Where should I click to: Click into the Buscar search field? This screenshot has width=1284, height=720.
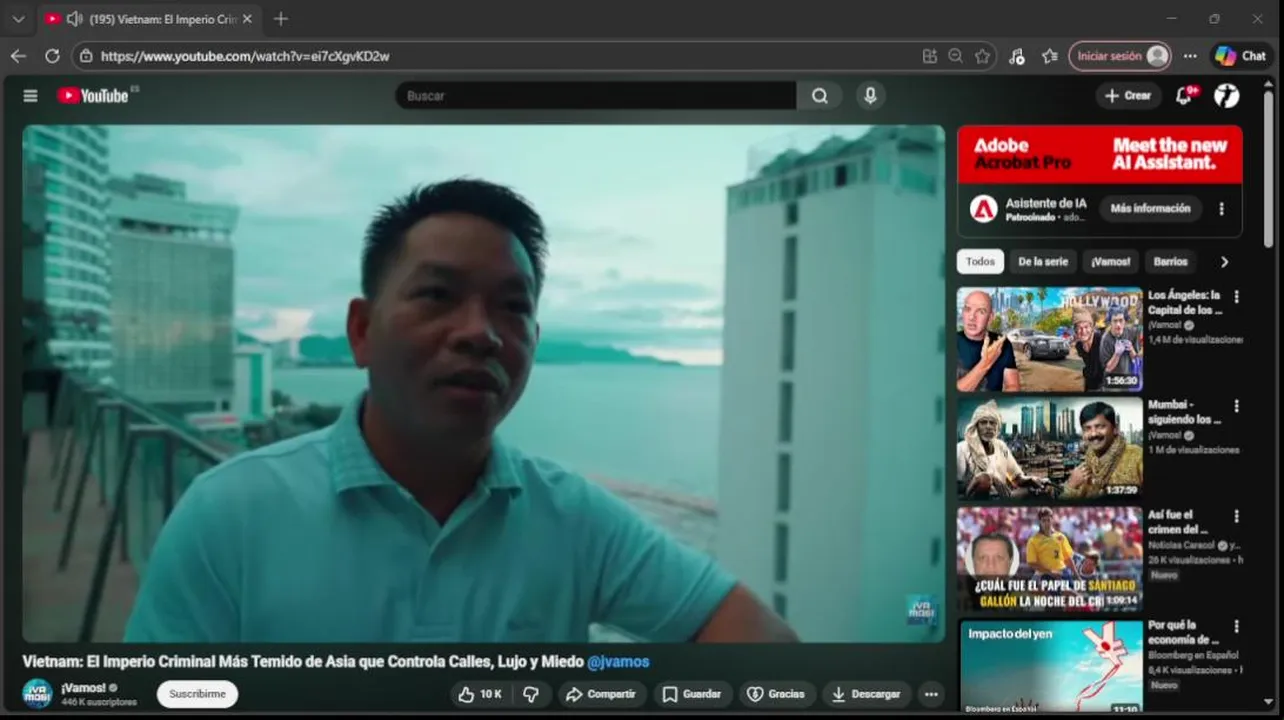click(596, 96)
